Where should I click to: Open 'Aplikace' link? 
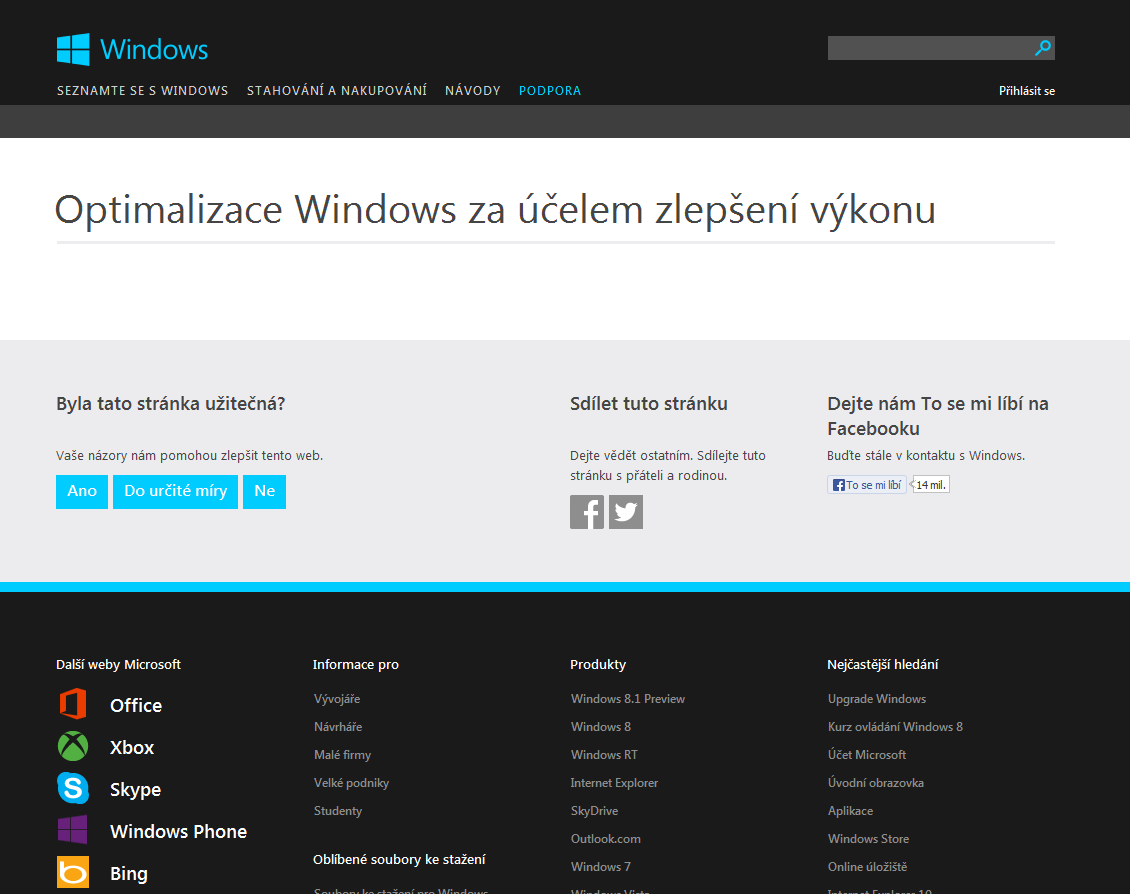(850, 811)
